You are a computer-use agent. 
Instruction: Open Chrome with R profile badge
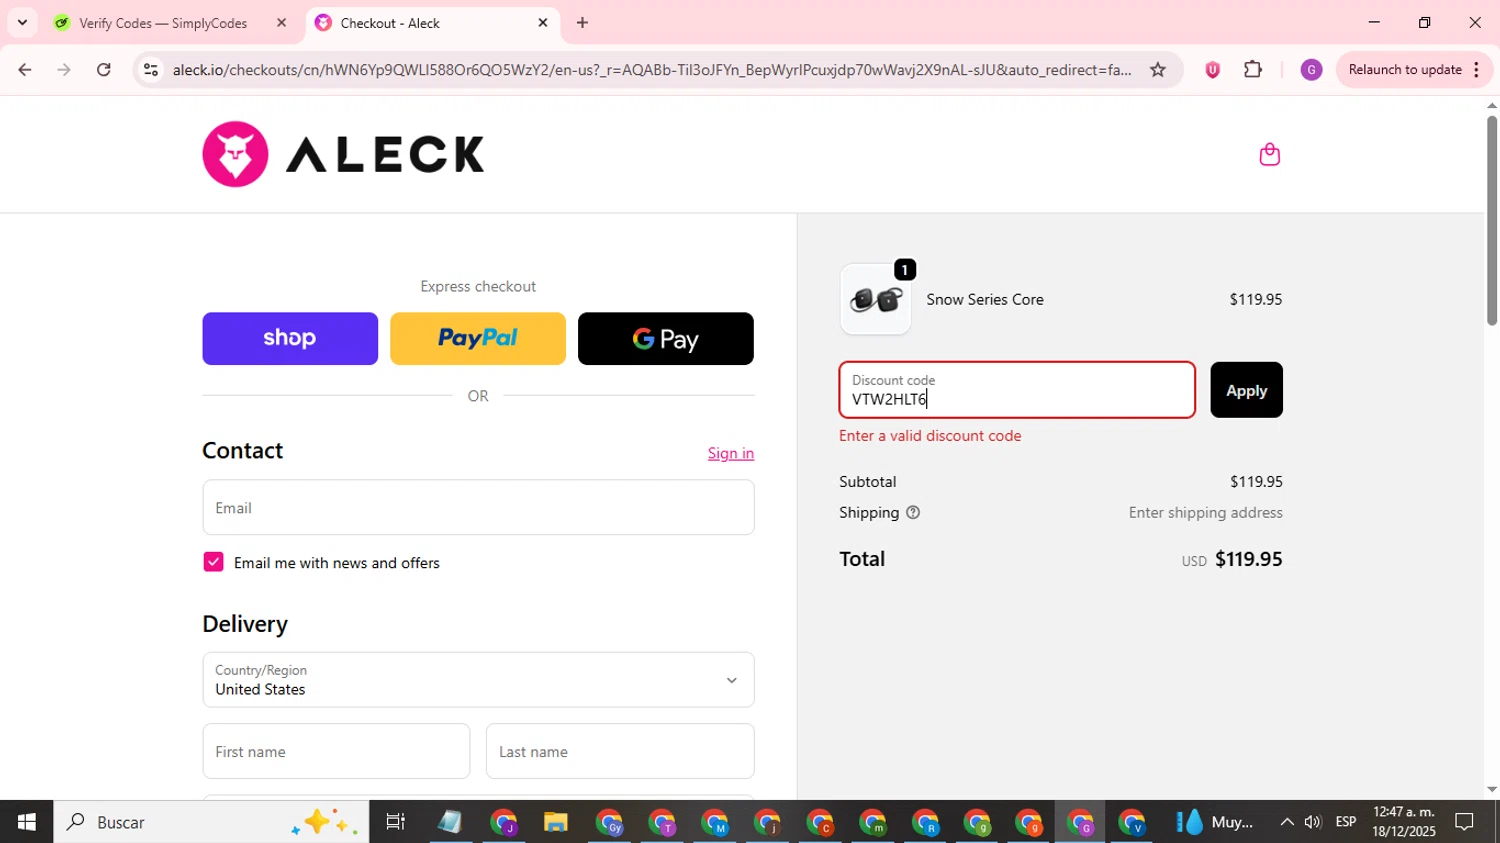click(x=924, y=822)
